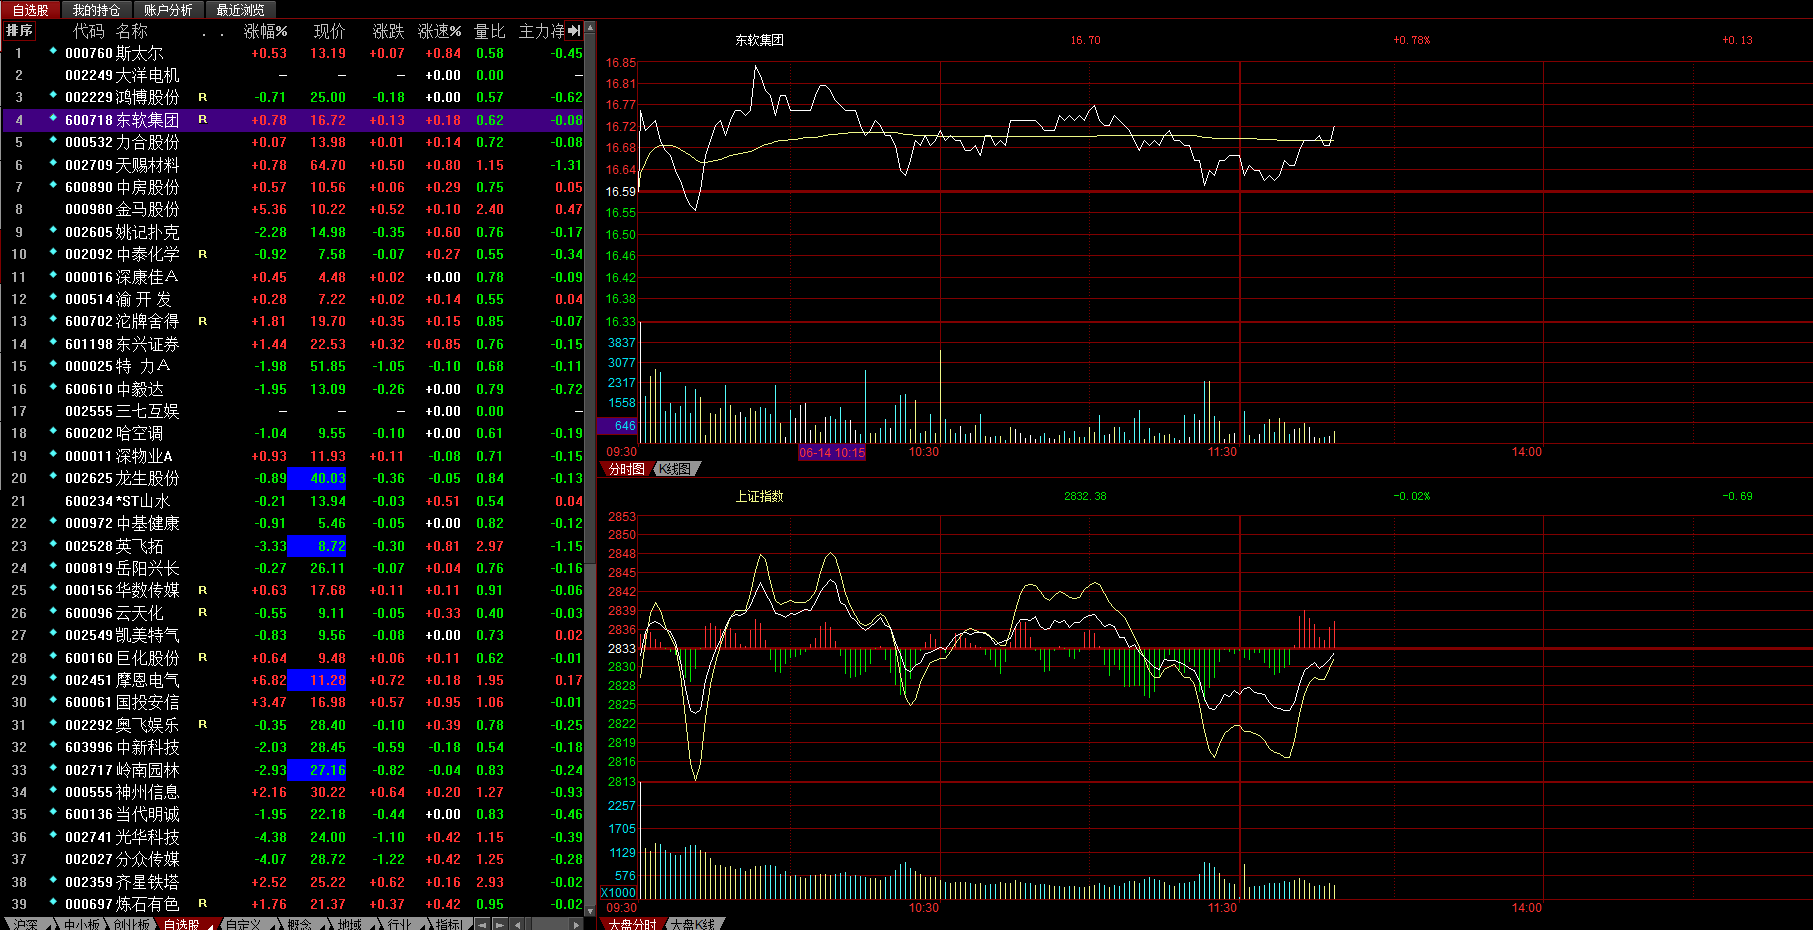Expand the 沪深 market category tab
This screenshot has width=1813, height=930.
[x=26, y=924]
